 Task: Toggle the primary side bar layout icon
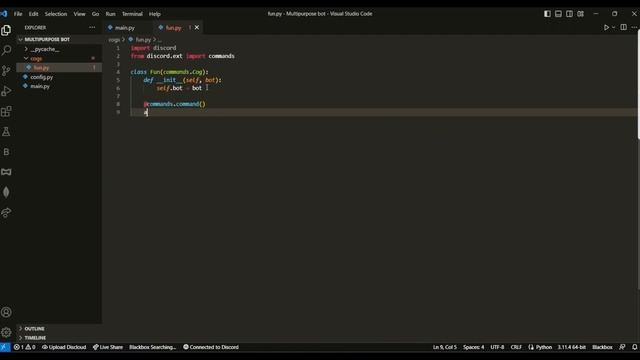pos(547,13)
